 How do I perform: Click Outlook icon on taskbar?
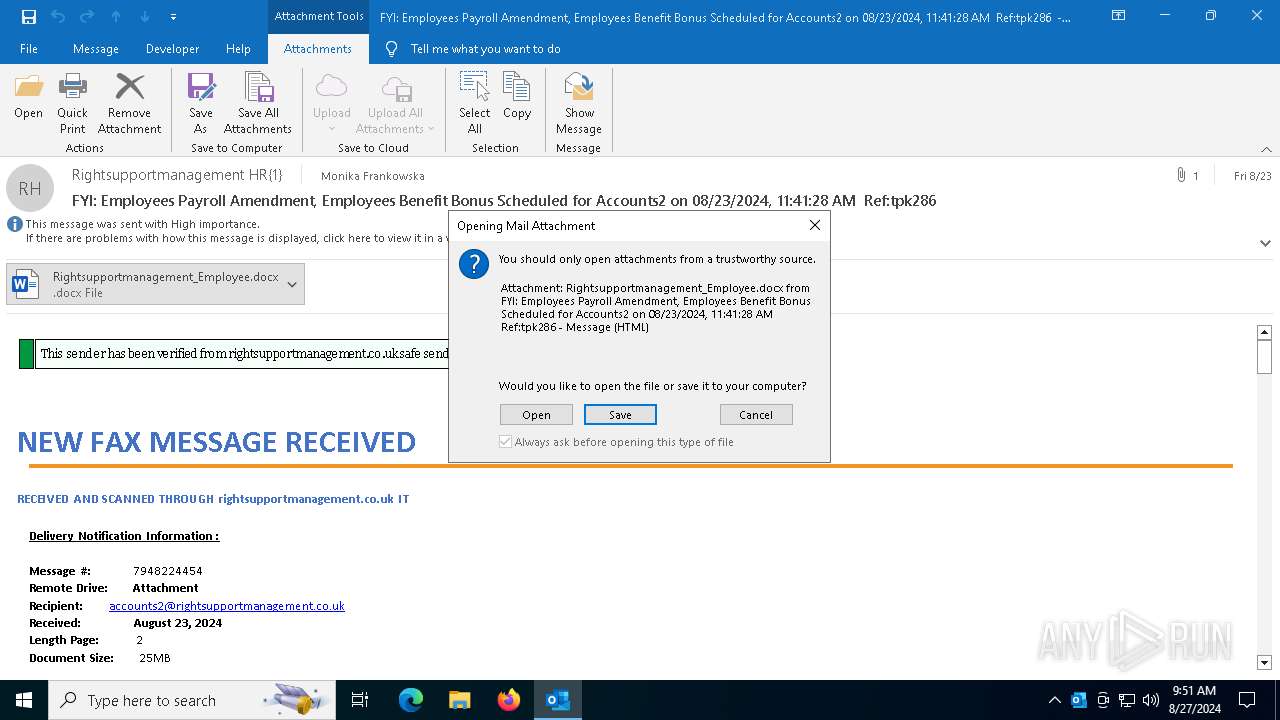[558, 700]
